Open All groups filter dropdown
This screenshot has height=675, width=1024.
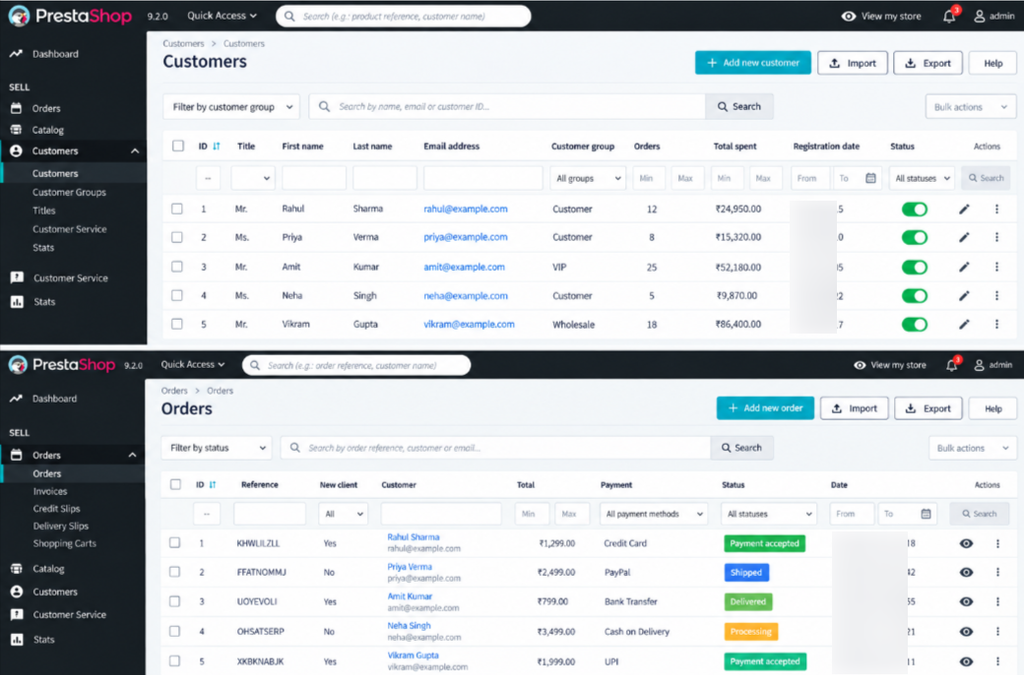pyautogui.click(x=588, y=178)
